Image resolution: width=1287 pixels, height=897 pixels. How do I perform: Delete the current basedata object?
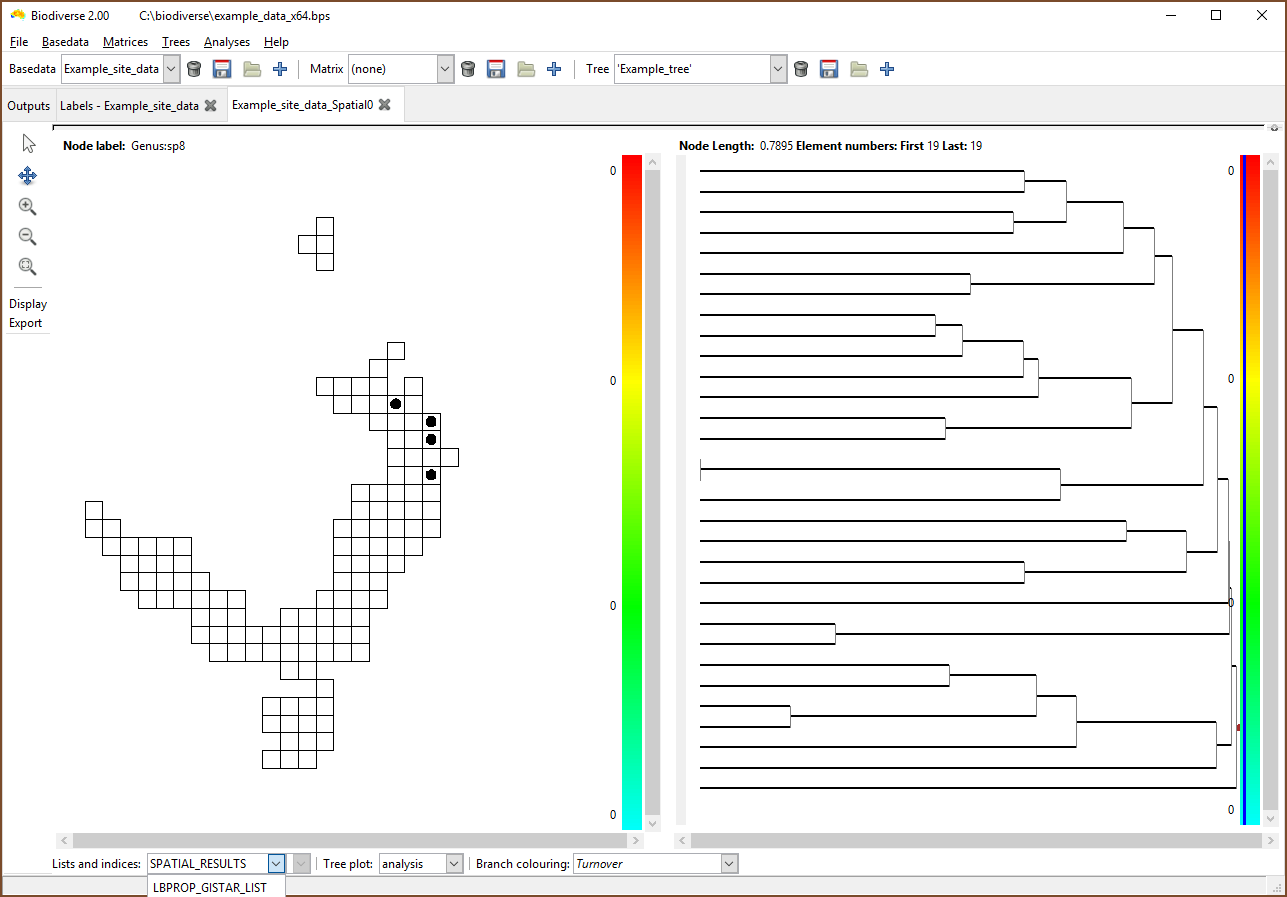click(x=193, y=68)
